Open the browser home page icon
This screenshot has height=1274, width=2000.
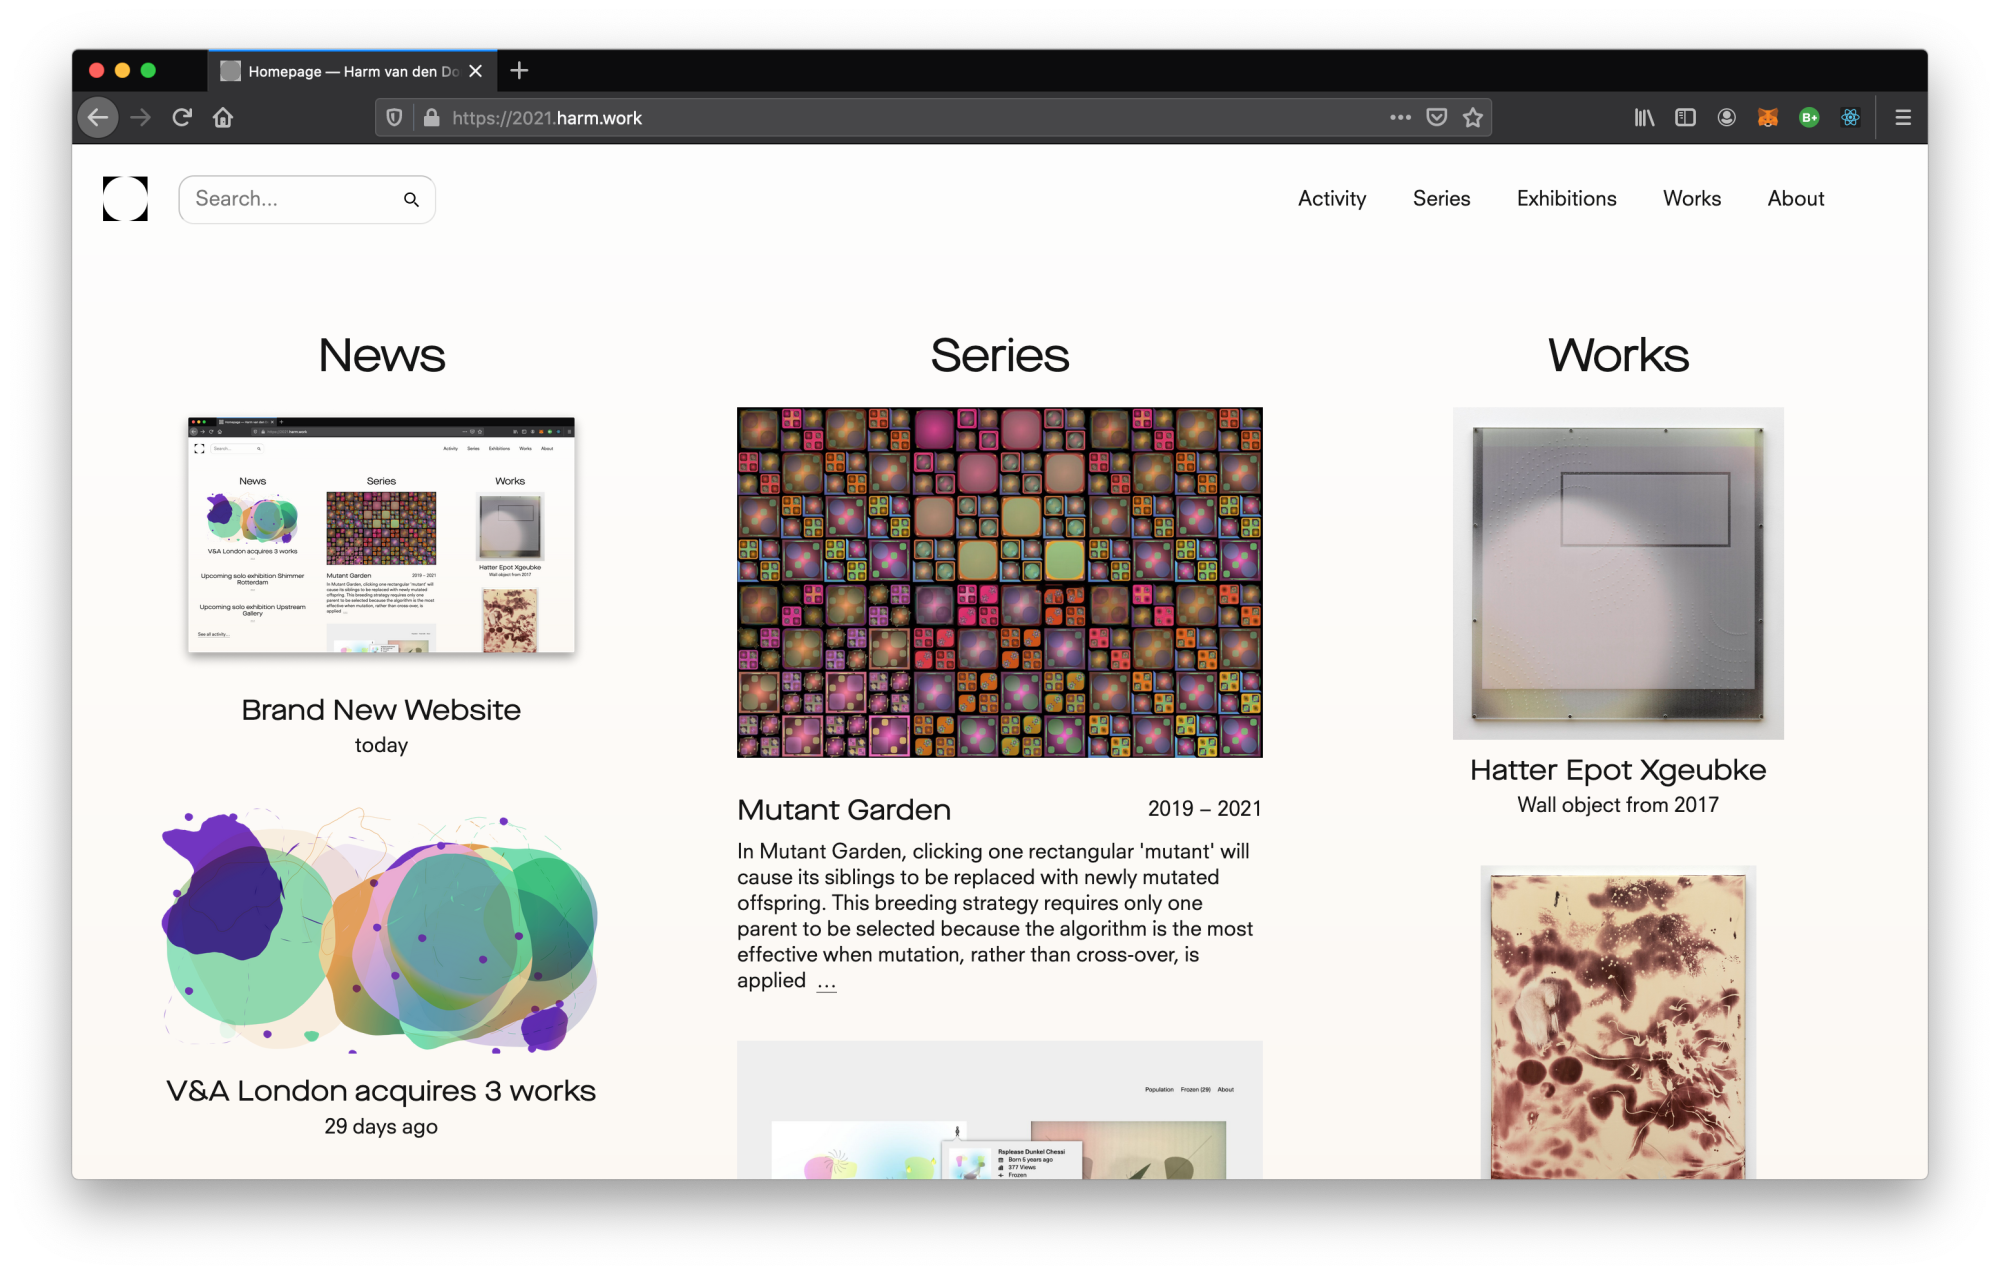click(x=223, y=118)
